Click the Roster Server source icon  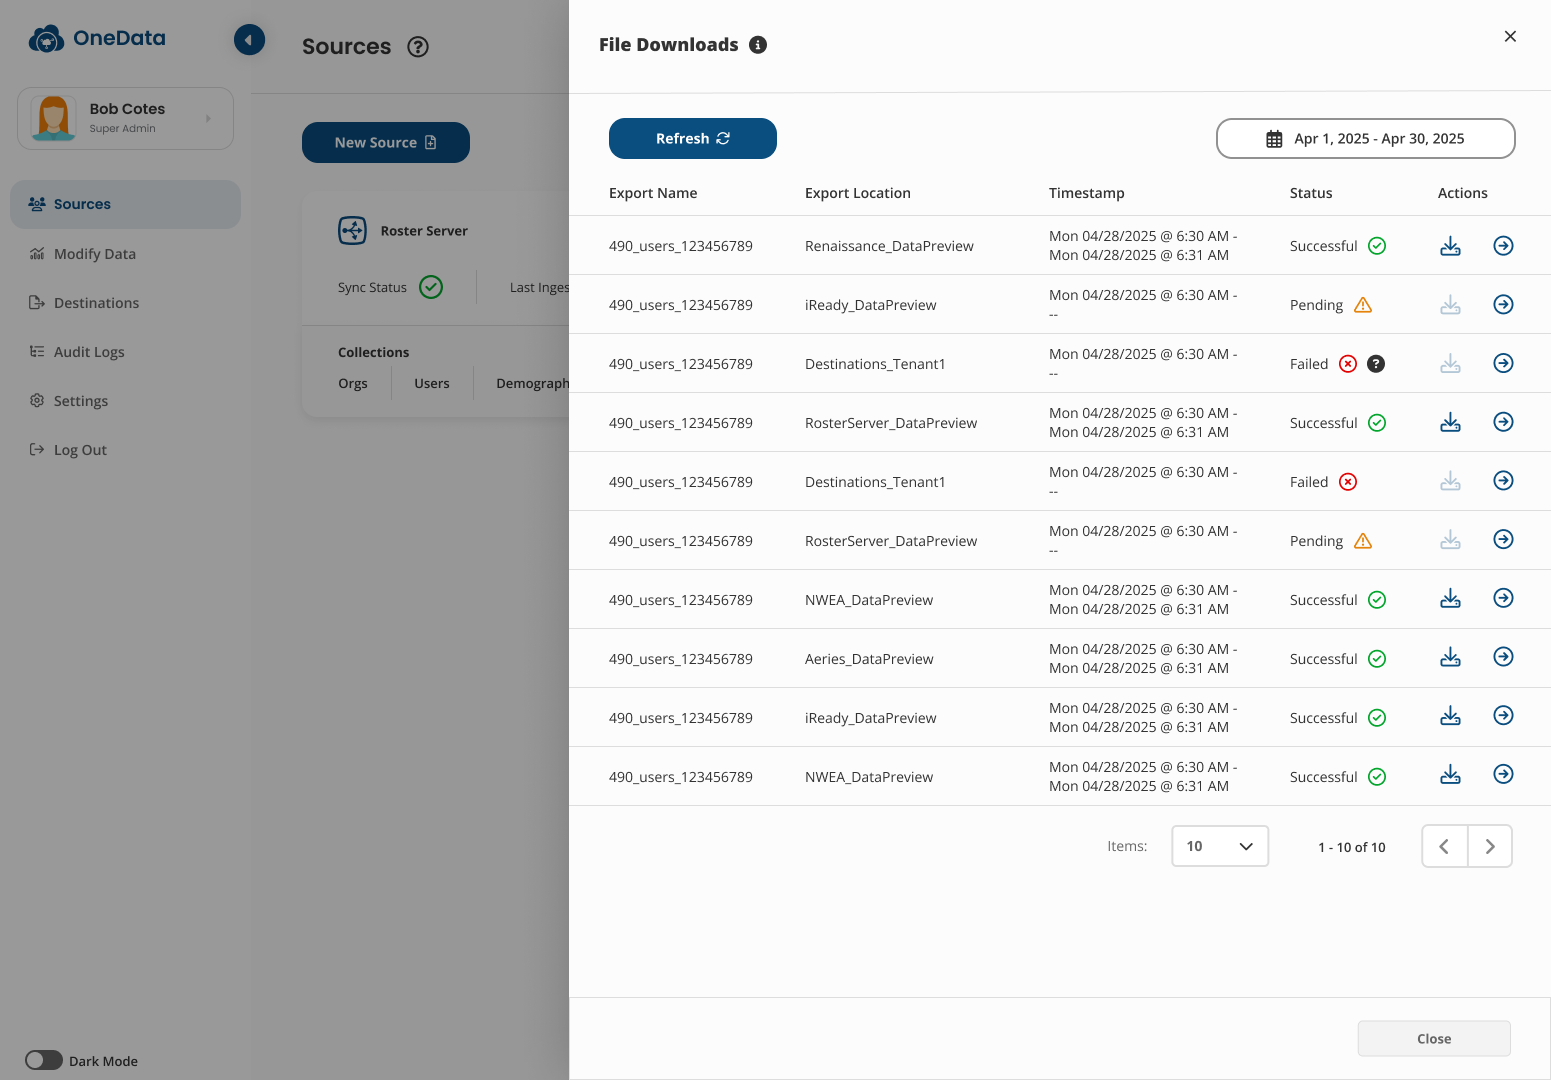pos(352,231)
